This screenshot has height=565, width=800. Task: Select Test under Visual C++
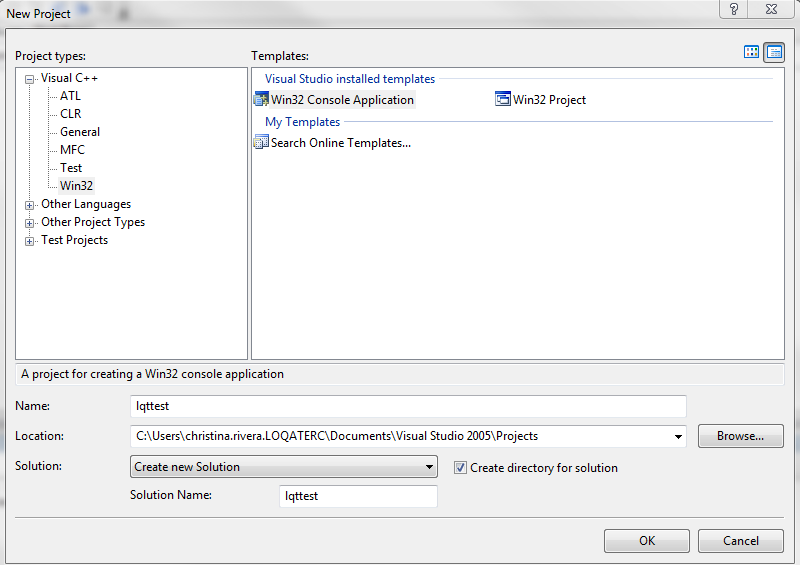70,167
